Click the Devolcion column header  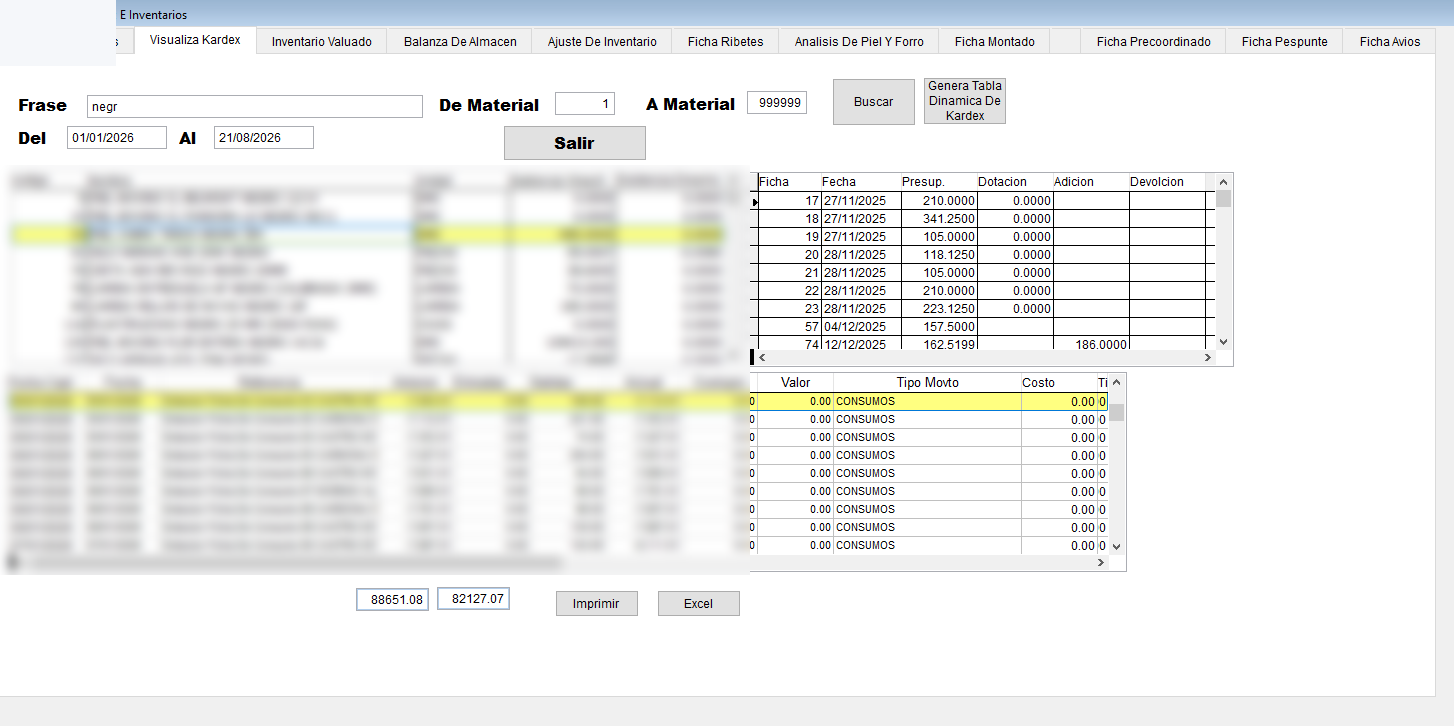[x=1167, y=182]
